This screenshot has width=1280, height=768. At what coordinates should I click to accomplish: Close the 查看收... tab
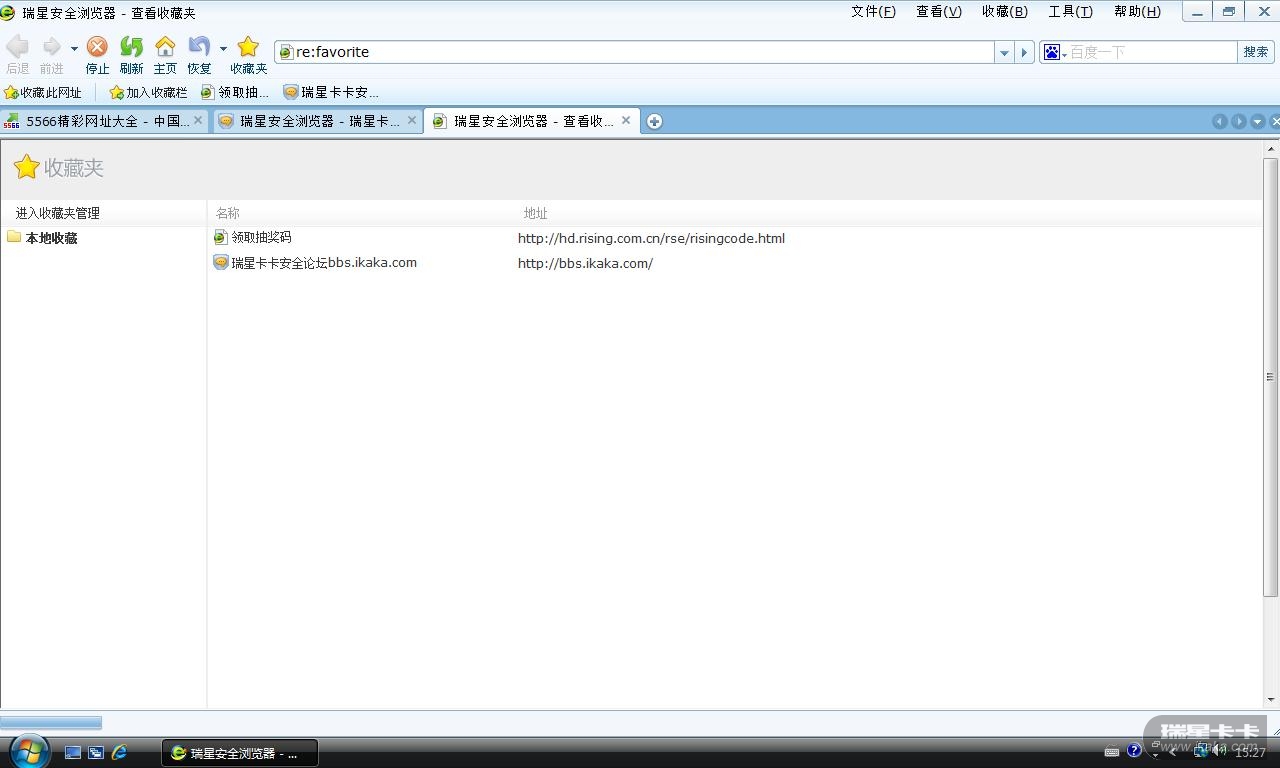click(x=626, y=120)
